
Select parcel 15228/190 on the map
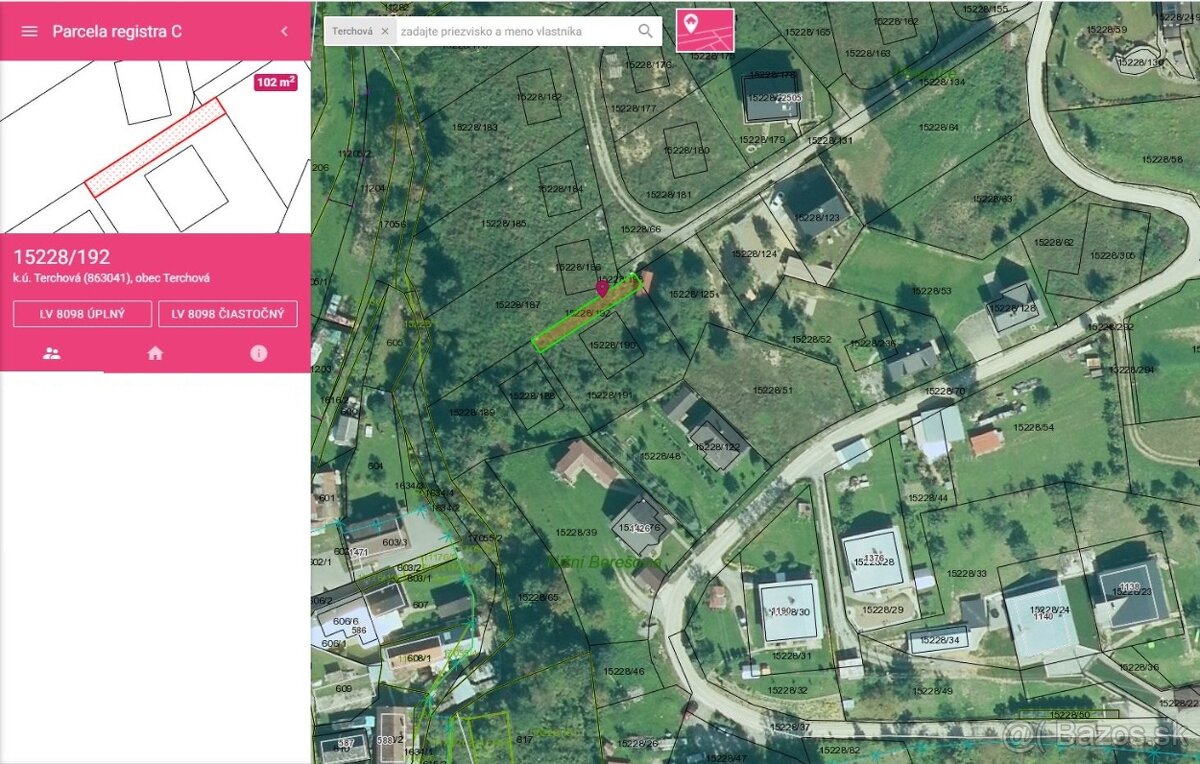pos(613,345)
